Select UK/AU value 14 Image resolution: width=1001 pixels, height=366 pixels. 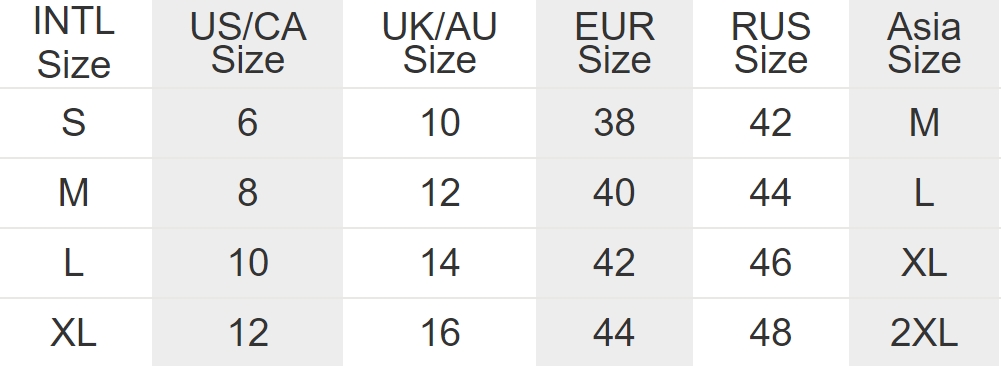[x=439, y=263]
